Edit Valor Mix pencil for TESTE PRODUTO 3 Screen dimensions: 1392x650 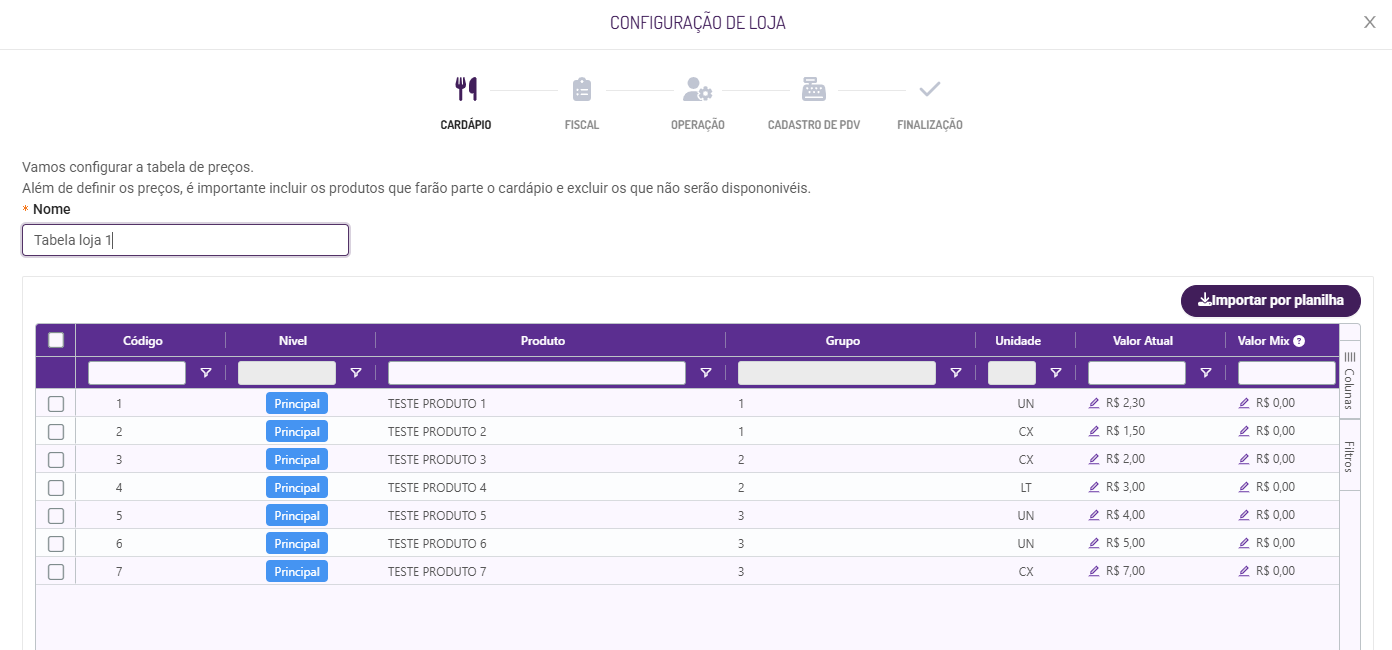[1244, 459]
